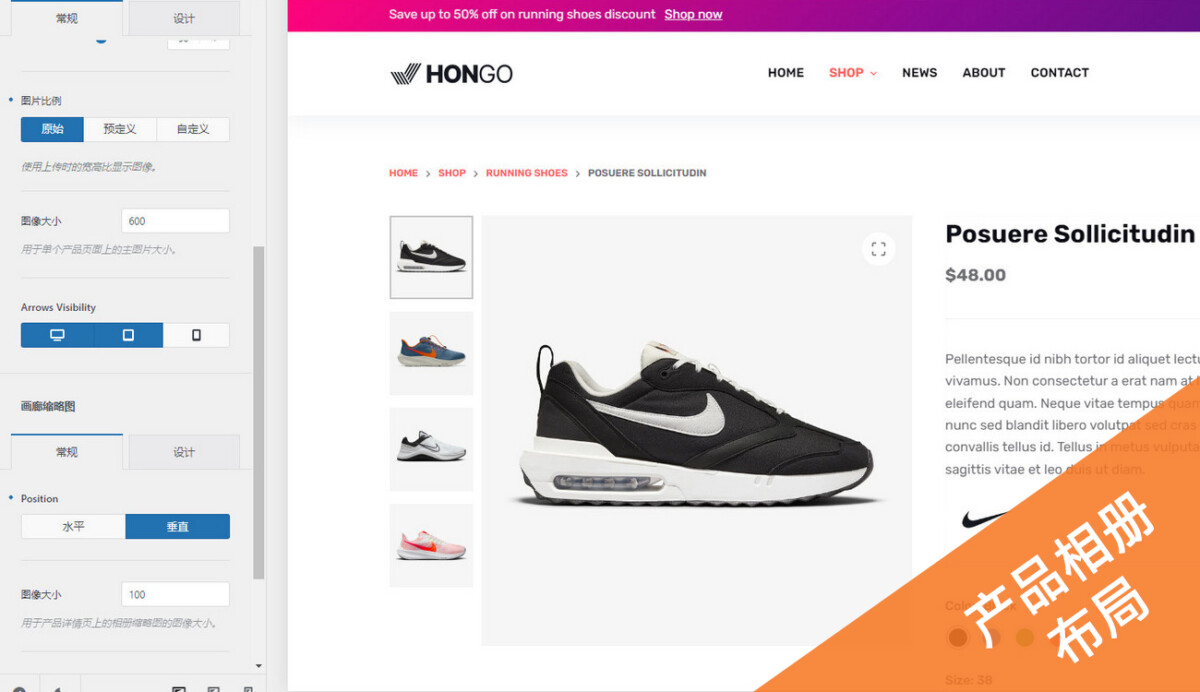Set thumbnail position to 垂直
The image size is (1200, 692).
tap(177, 526)
